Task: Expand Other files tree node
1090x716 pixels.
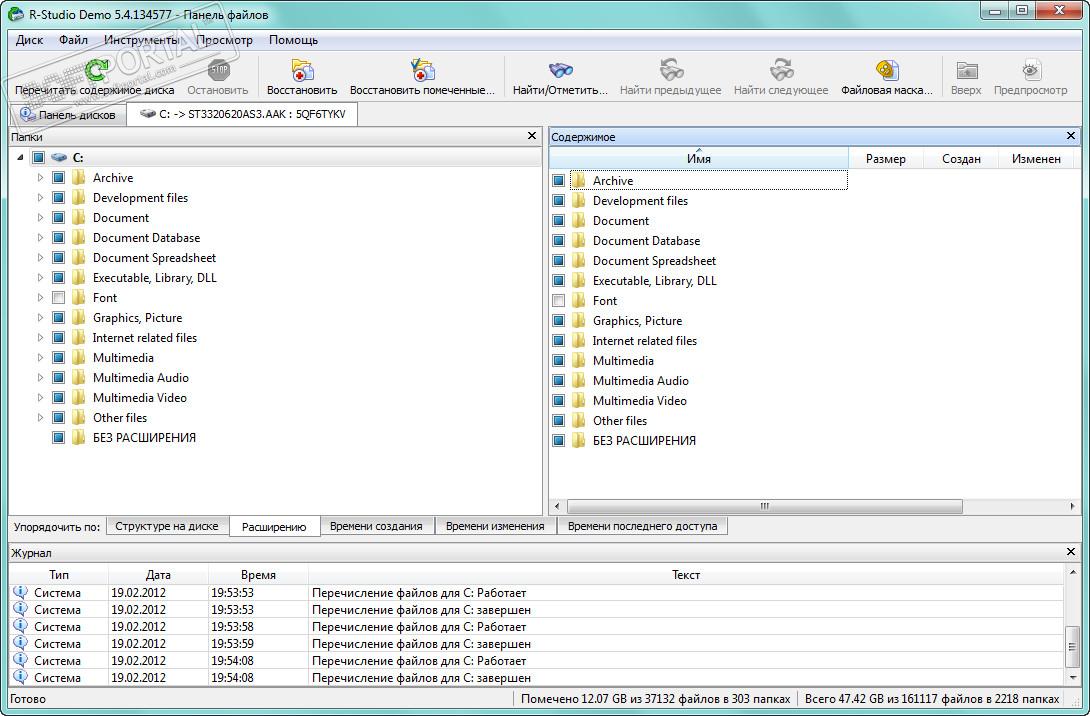Action: (x=40, y=418)
